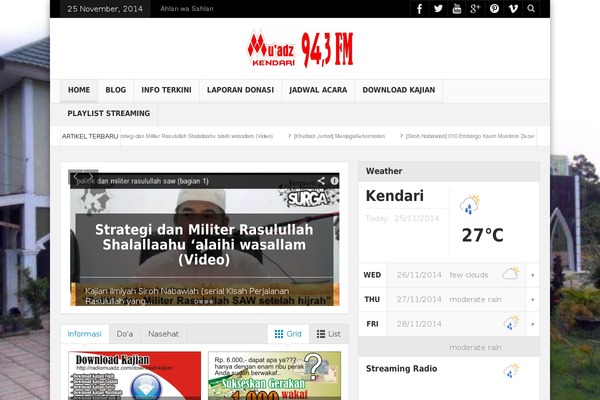Open the LAPORAN DONASI menu
Screen dimensions: 600x400
pyautogui.click(x=240, y=90)
